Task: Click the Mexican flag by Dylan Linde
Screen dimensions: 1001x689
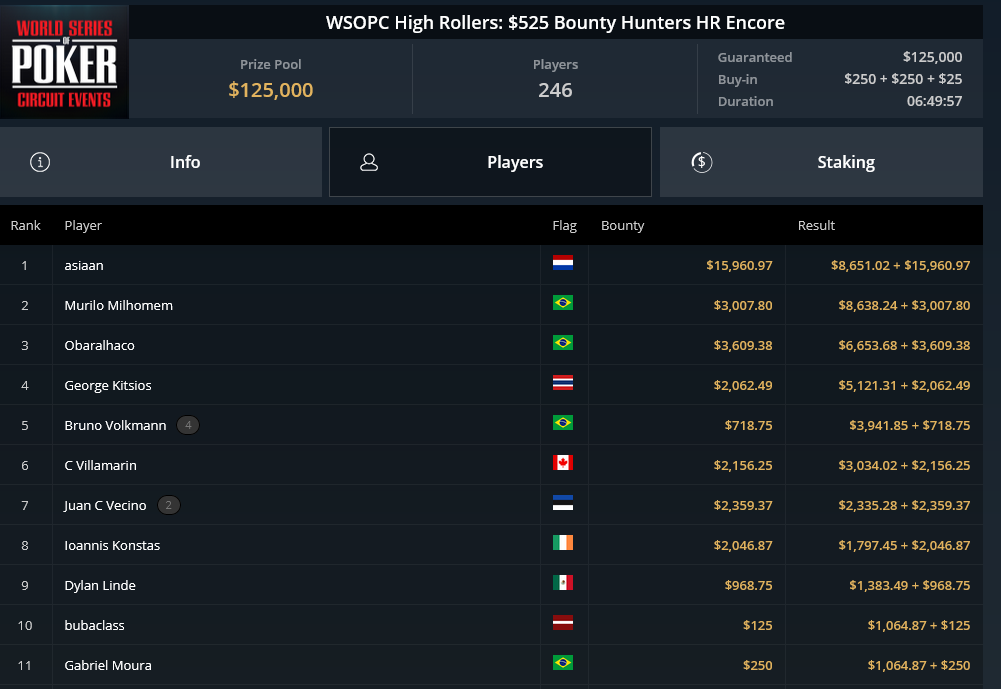Action: (563, 583)
